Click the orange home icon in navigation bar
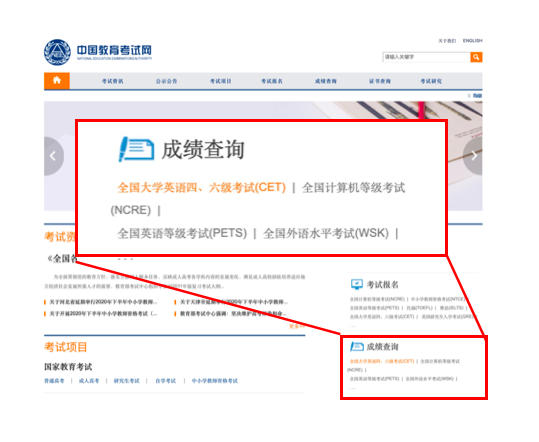Screen dimensions: 539x442 (x=57, y=81)
